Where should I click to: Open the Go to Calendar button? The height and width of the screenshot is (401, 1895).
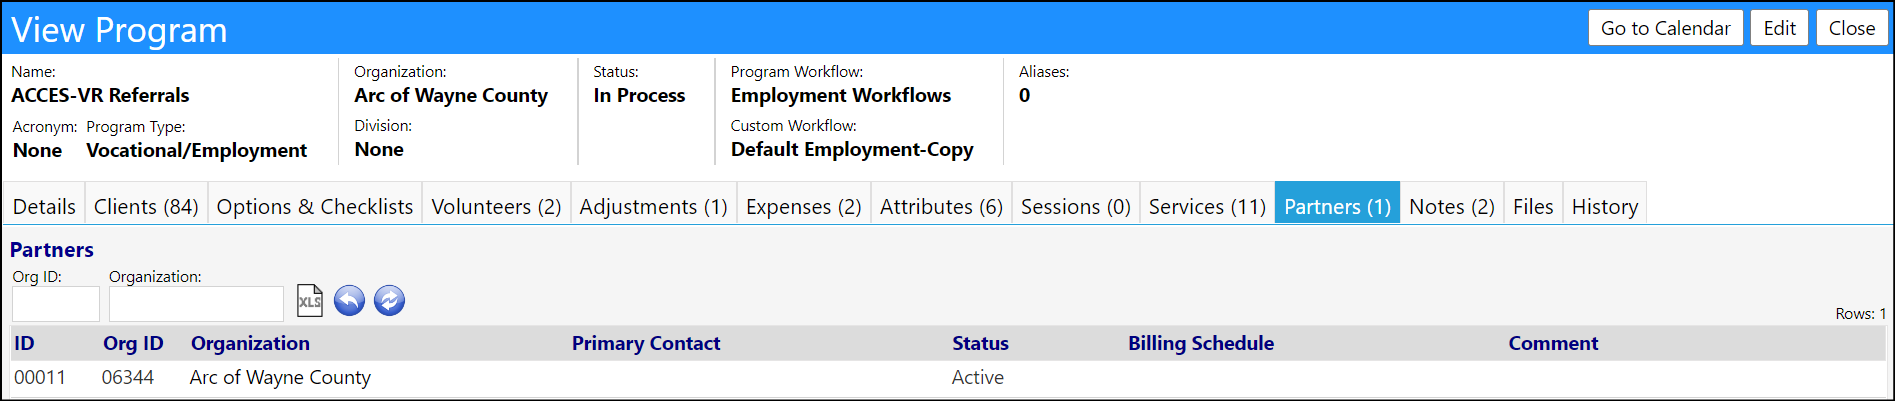click(x=1665, y=28)
